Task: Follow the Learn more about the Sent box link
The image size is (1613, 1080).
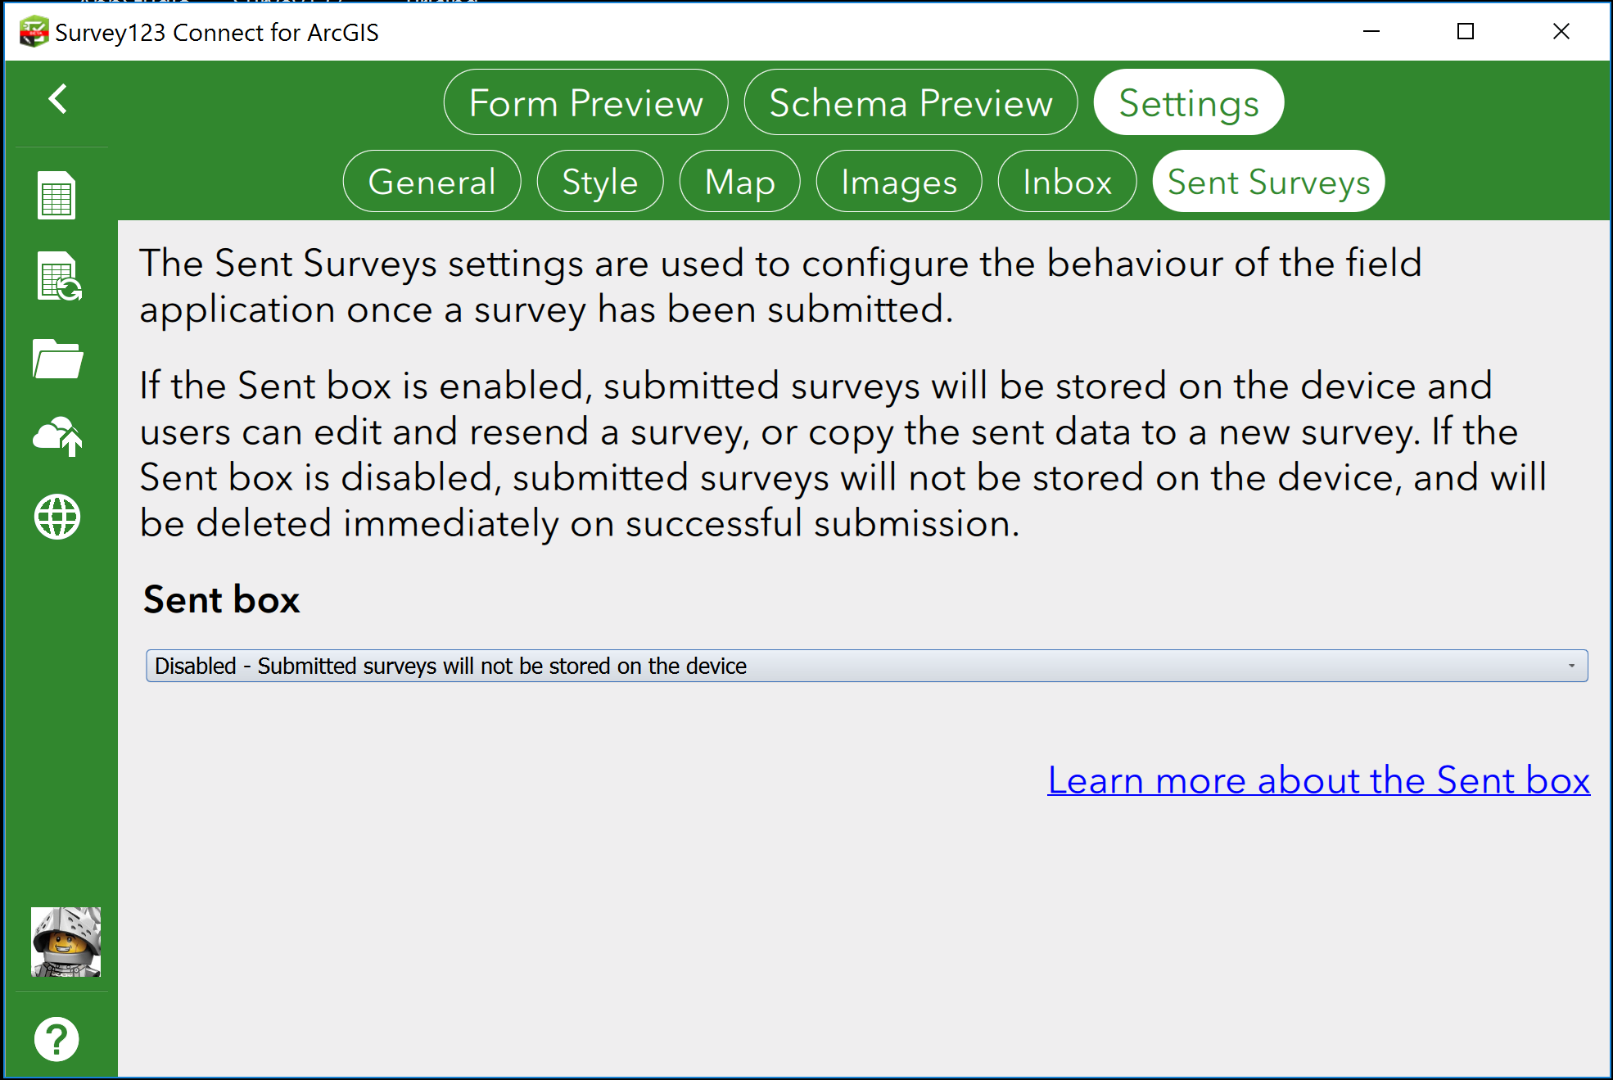Action: tap(1319, 780)
